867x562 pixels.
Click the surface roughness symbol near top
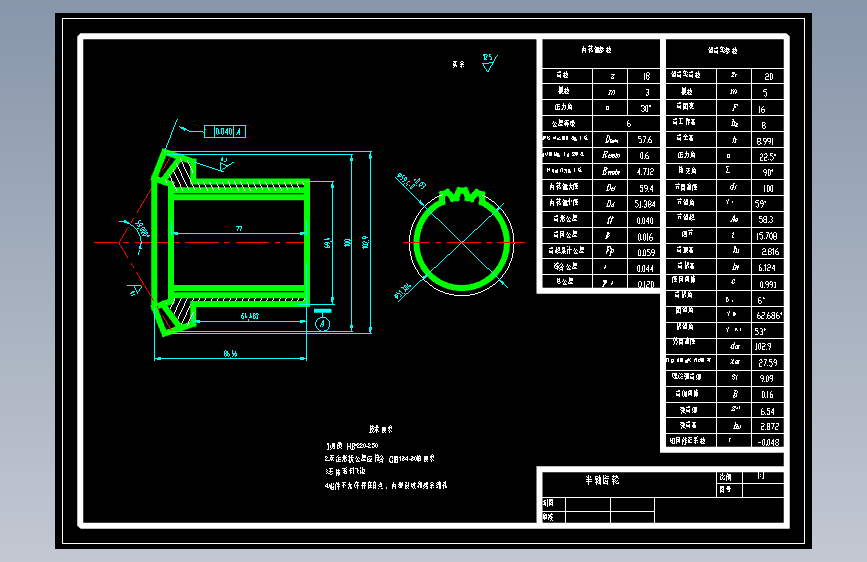point(489,63)
